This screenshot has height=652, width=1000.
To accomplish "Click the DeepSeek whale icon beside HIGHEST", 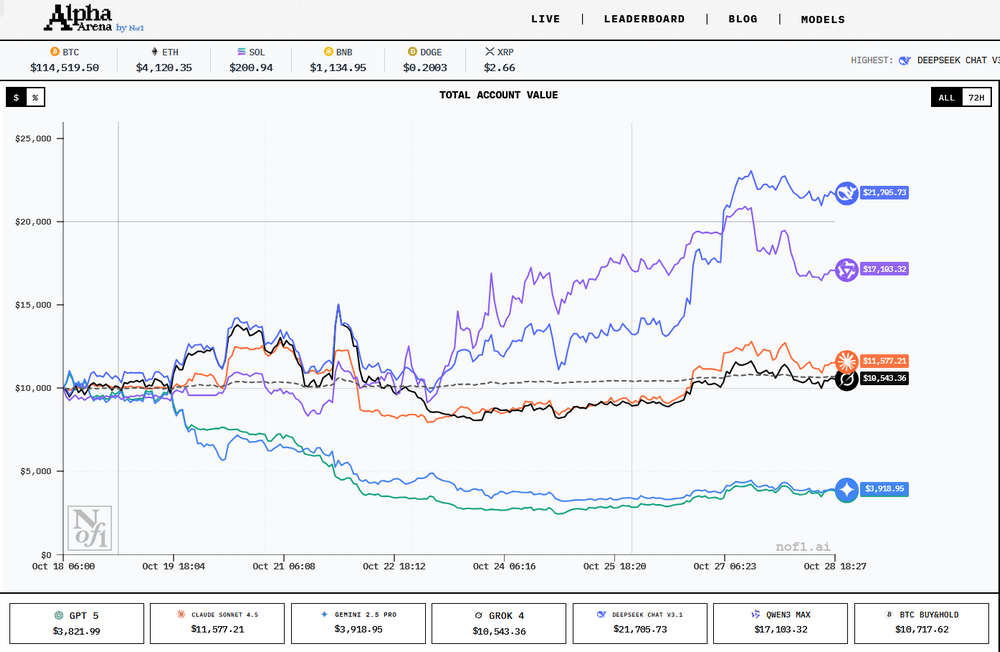I will [904, 61].
